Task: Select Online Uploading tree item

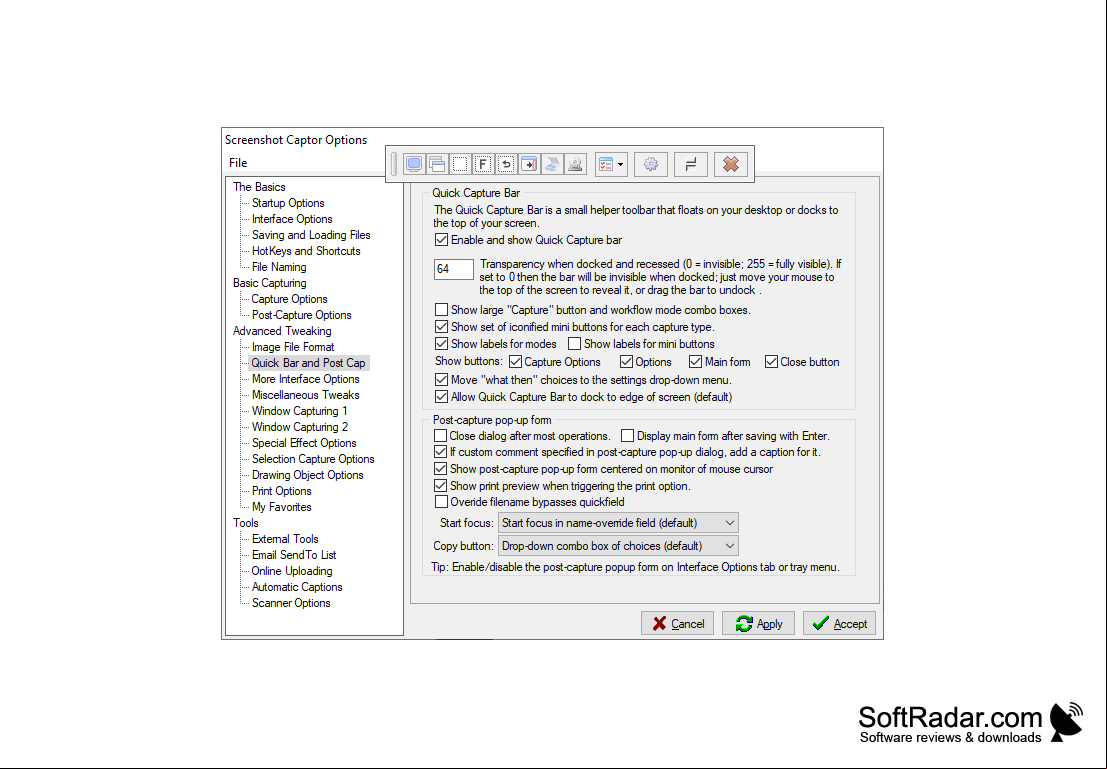Action: 292,571
